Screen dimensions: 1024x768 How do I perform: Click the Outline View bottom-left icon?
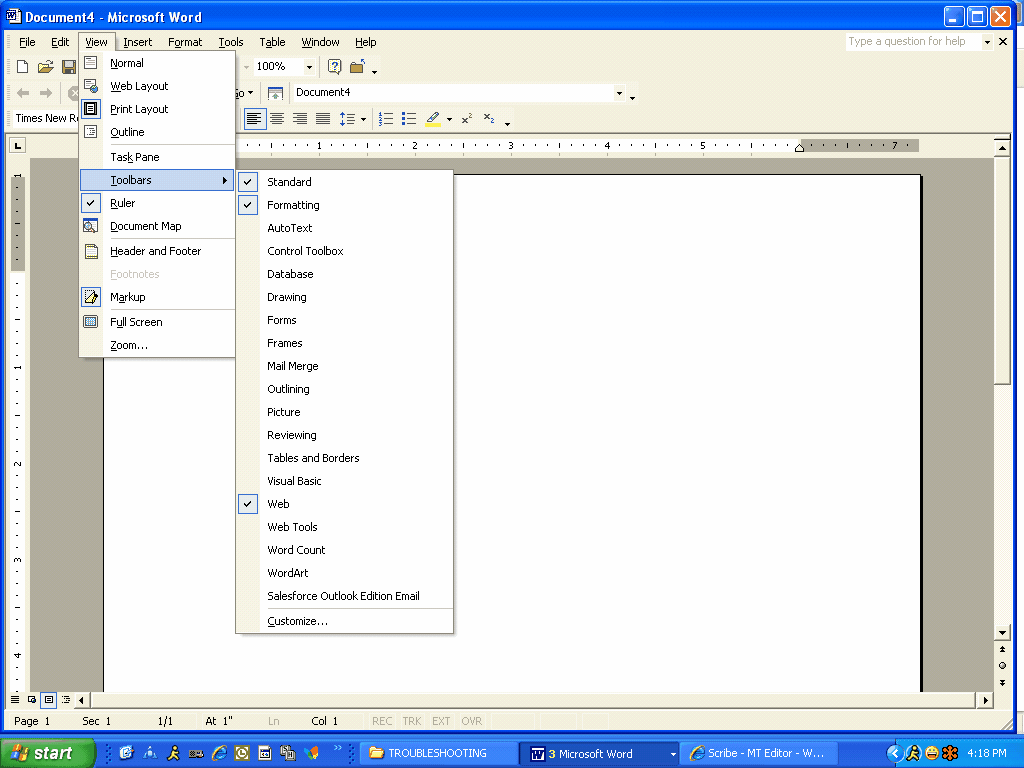click(66, 699)
